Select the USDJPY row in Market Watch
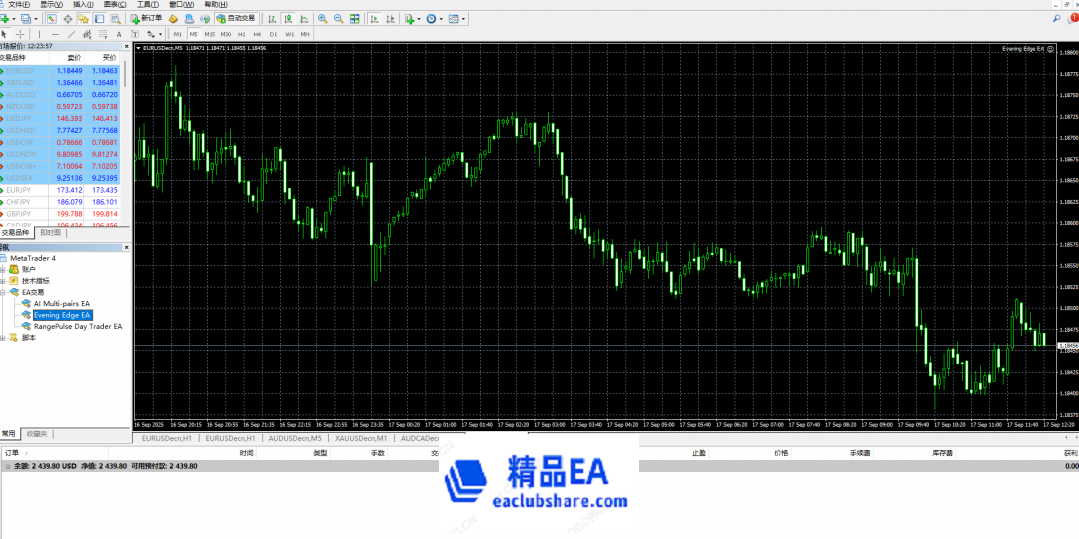 click(60, 118)
